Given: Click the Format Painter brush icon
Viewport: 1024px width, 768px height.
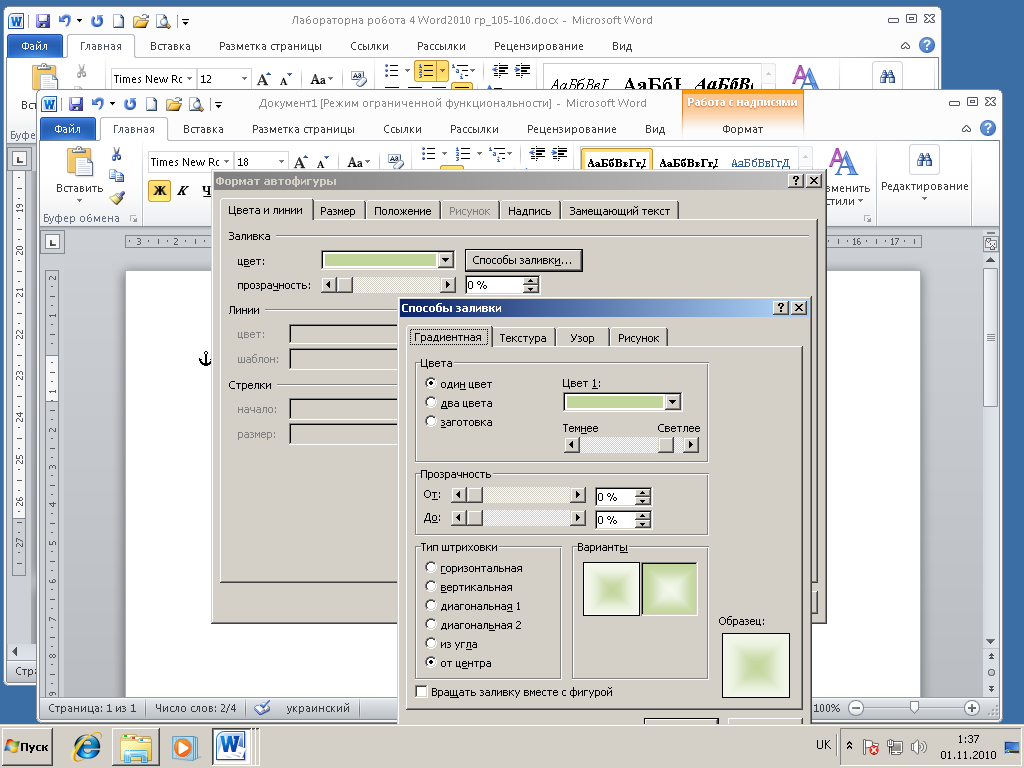Looking at the screenshot, I should (117, 197).
